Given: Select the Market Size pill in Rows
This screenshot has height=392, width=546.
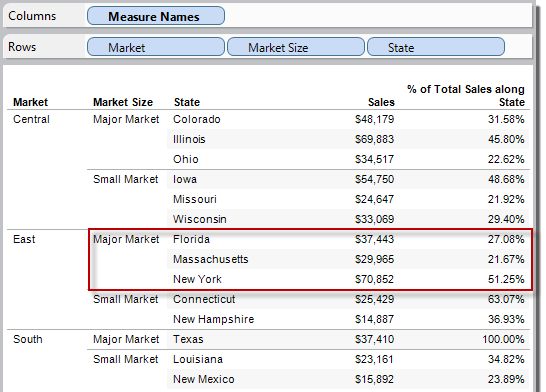Looking at the screenshot, I should click(296, 47).
